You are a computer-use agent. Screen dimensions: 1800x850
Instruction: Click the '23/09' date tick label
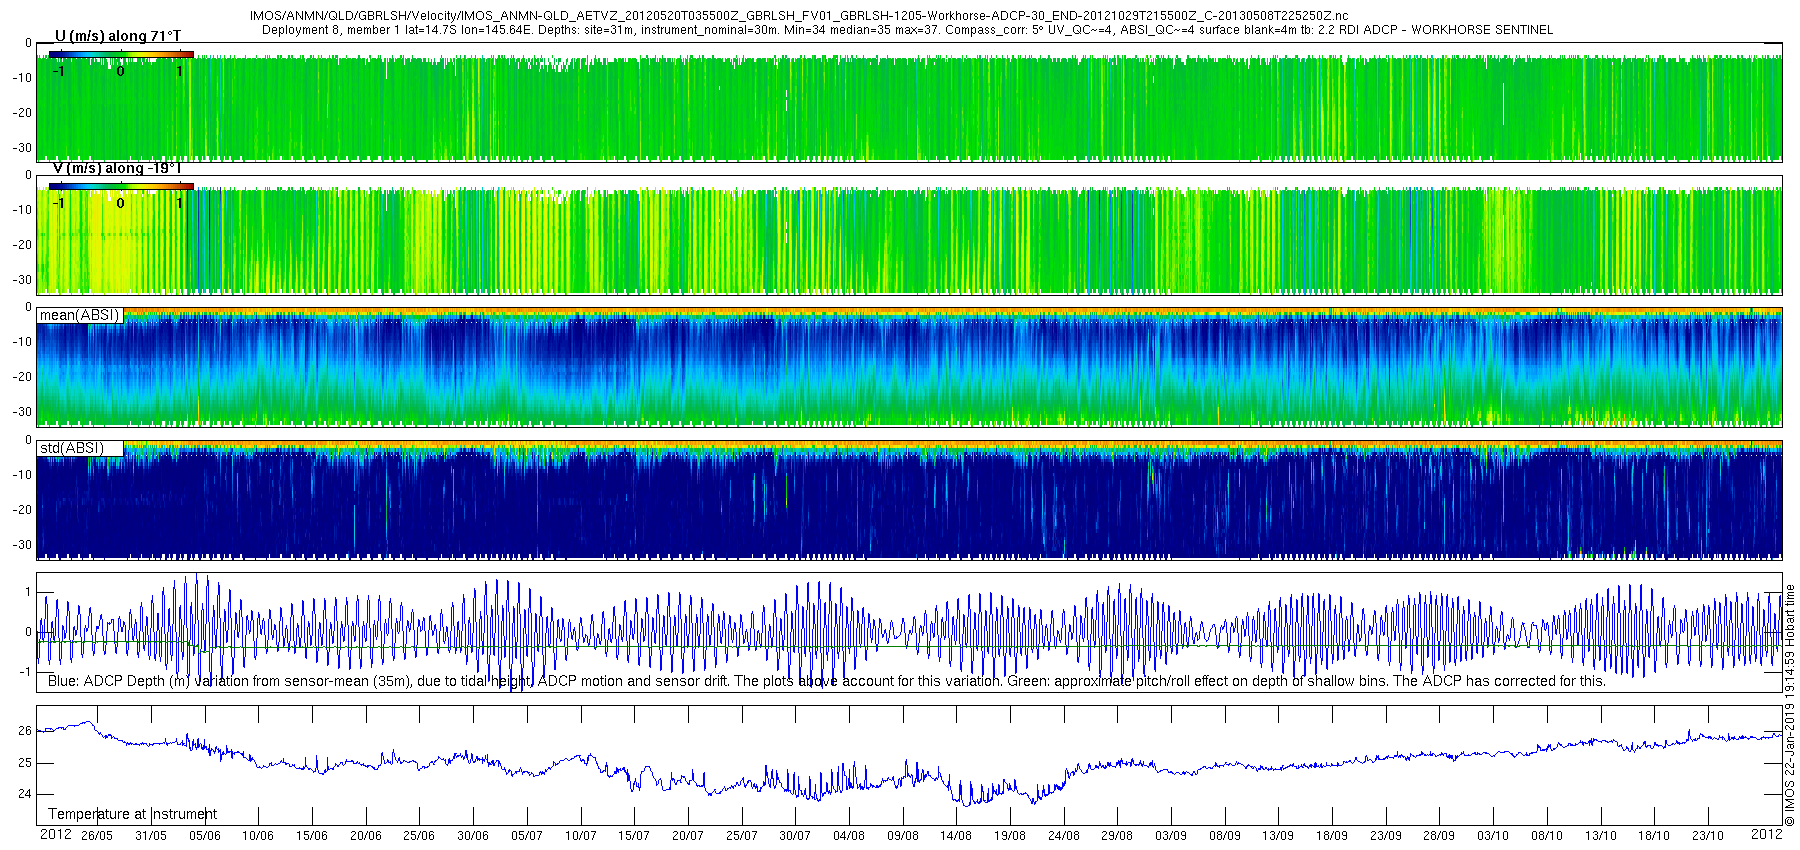coord(1386,836)
